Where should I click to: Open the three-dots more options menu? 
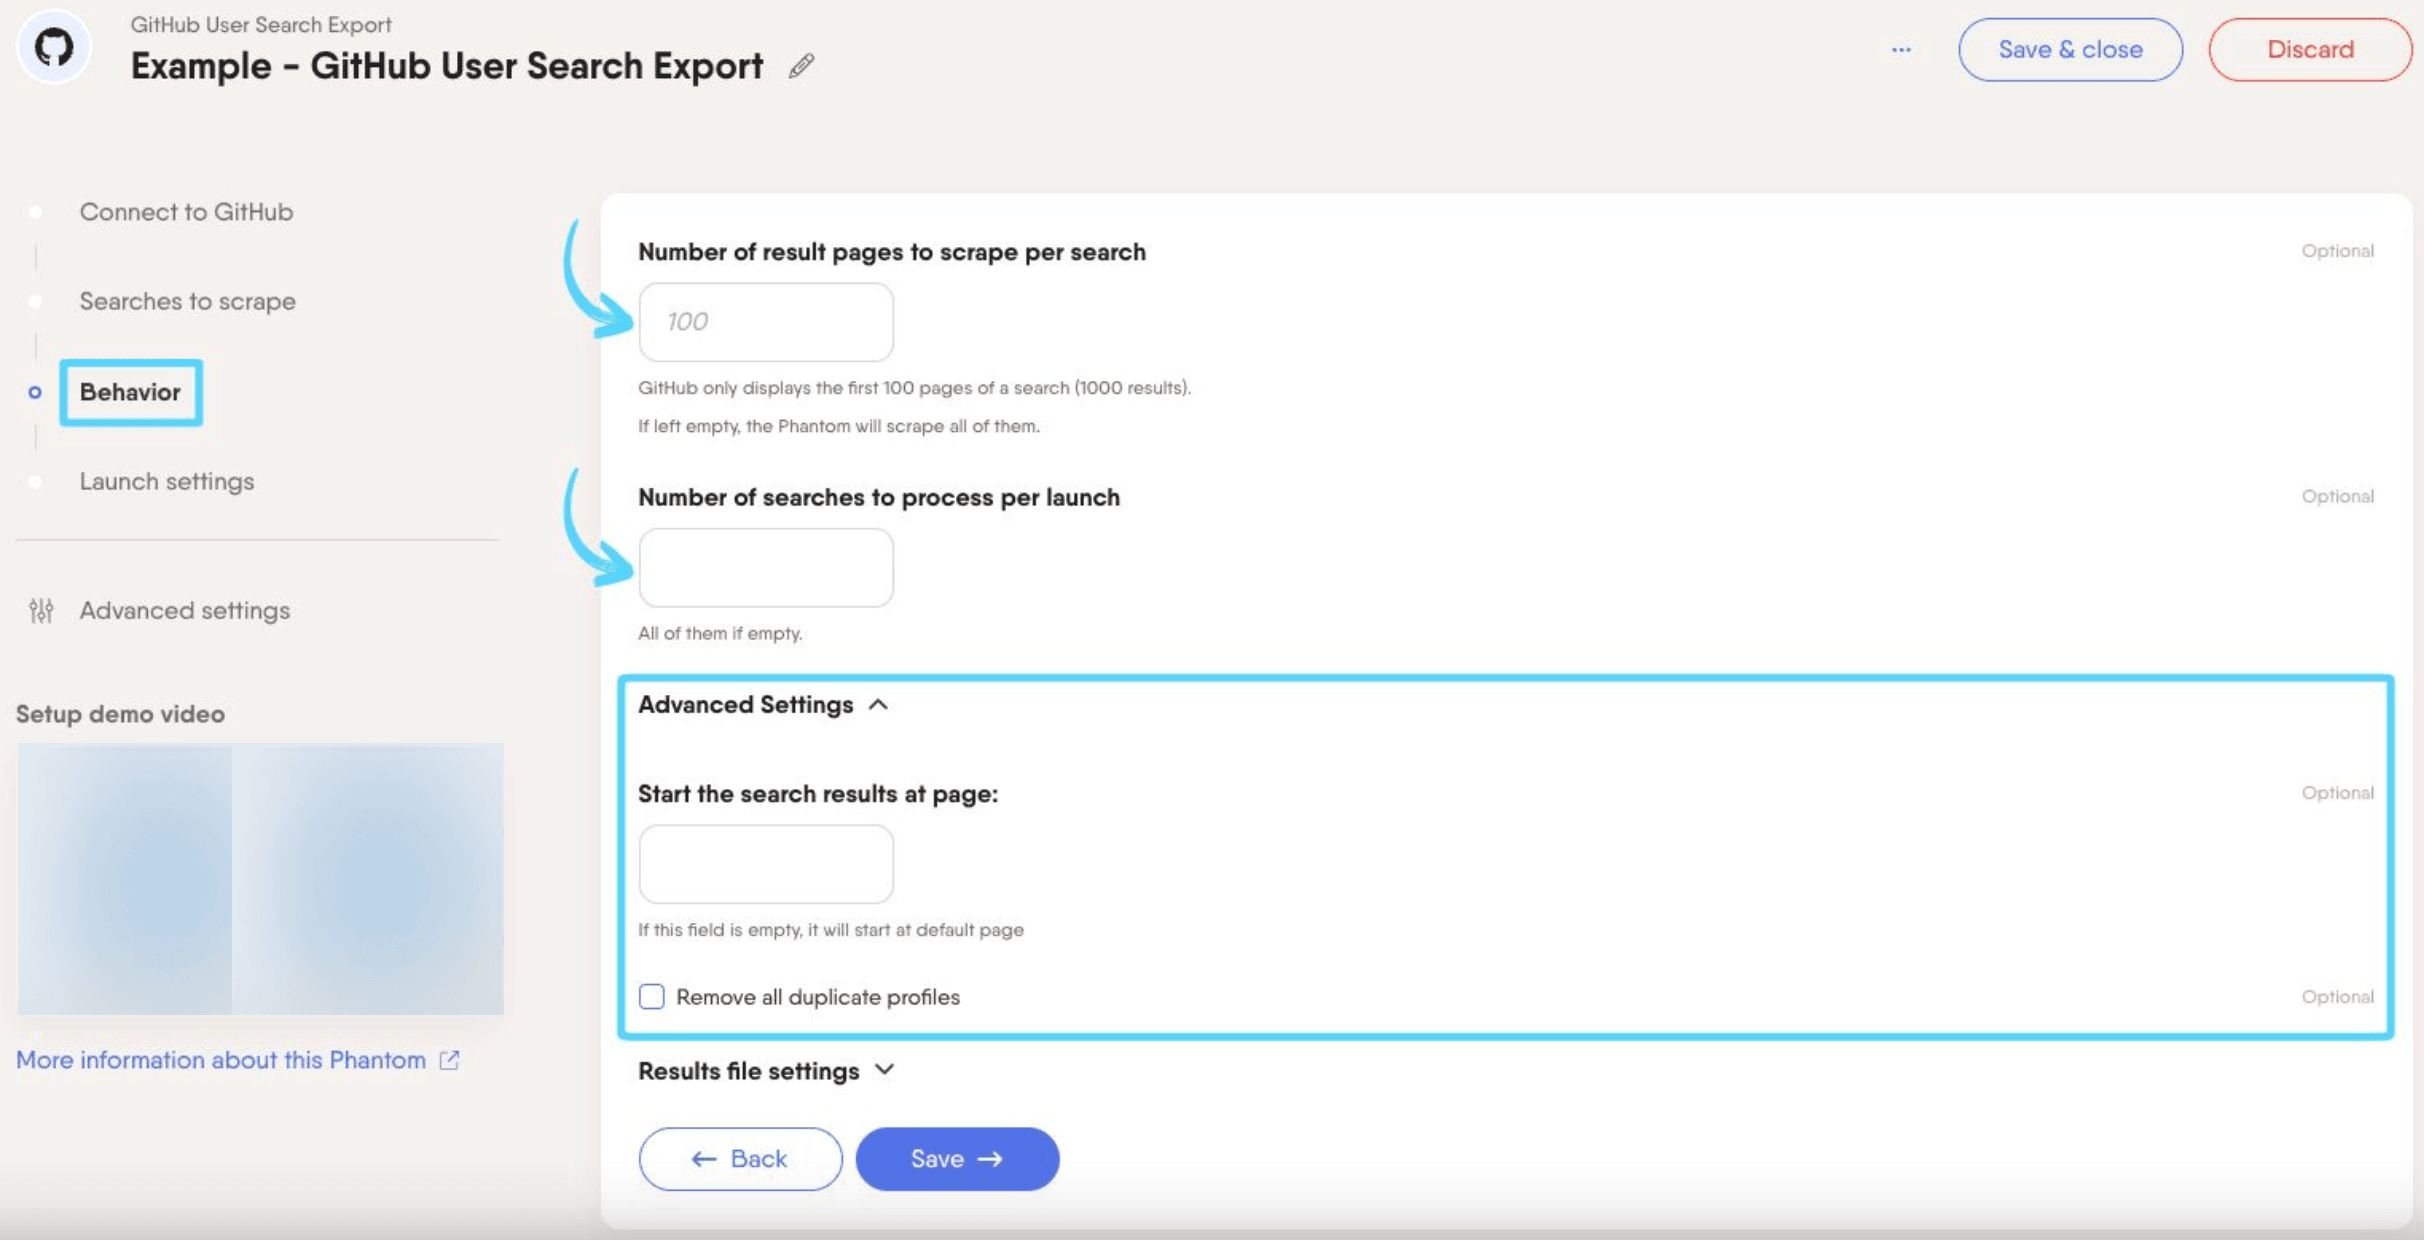click(1901, 49)
